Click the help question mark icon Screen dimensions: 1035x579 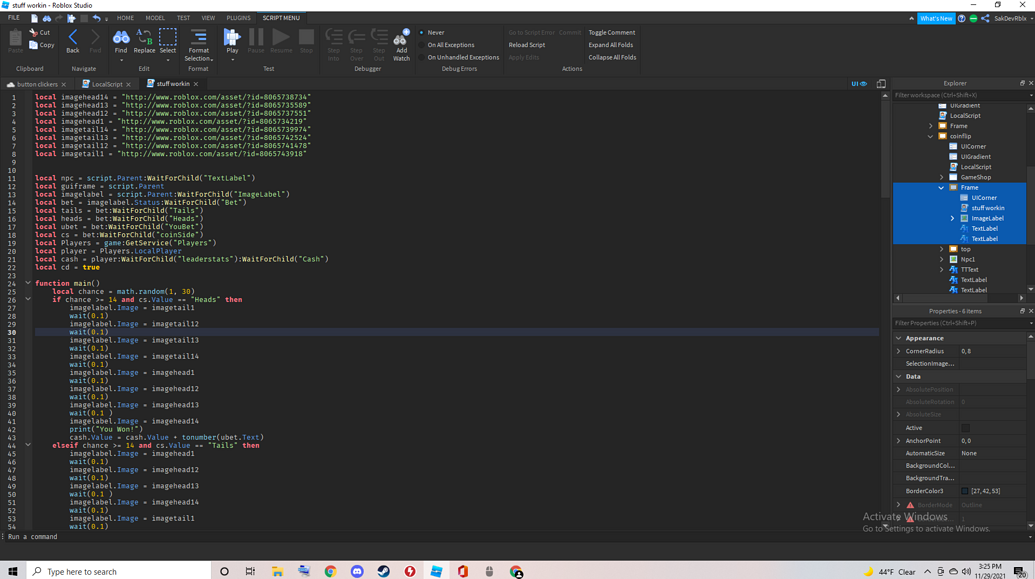[961, 18]
